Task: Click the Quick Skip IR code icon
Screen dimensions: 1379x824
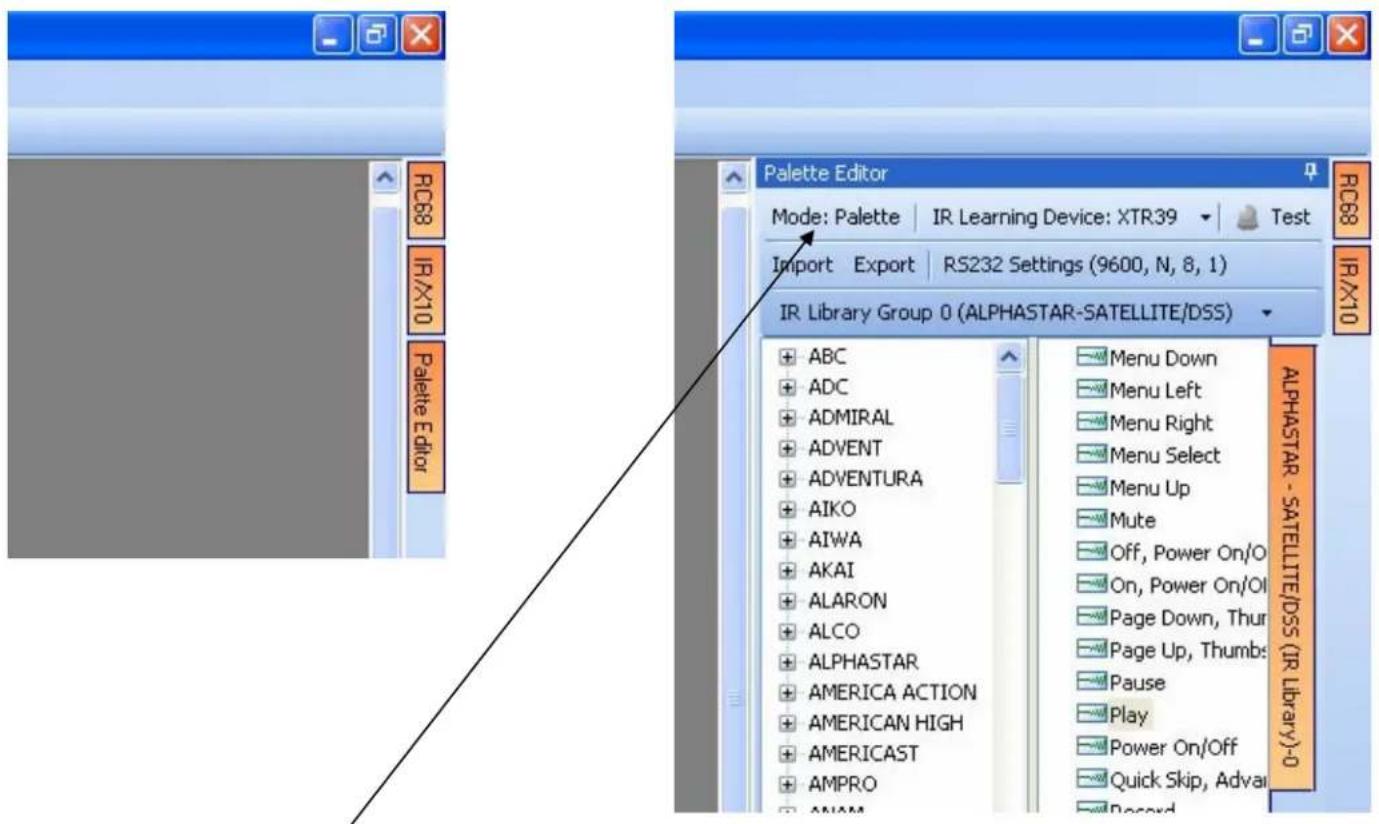Action: pyautogui.click(x=1091, y=780)
